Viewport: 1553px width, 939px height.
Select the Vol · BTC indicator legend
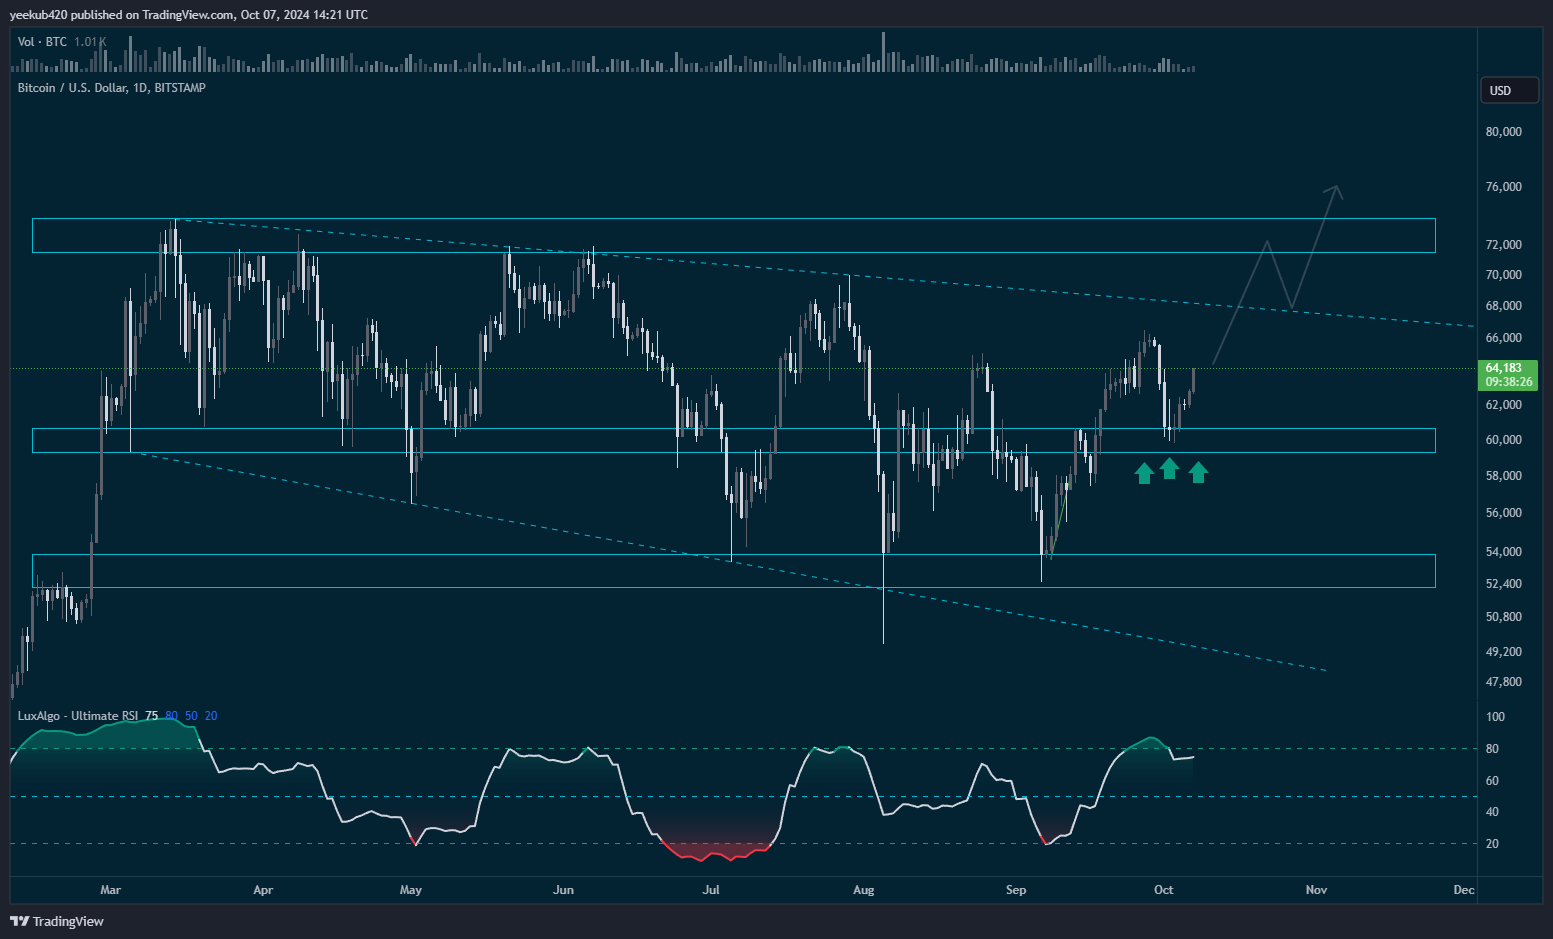coord(62,42)
